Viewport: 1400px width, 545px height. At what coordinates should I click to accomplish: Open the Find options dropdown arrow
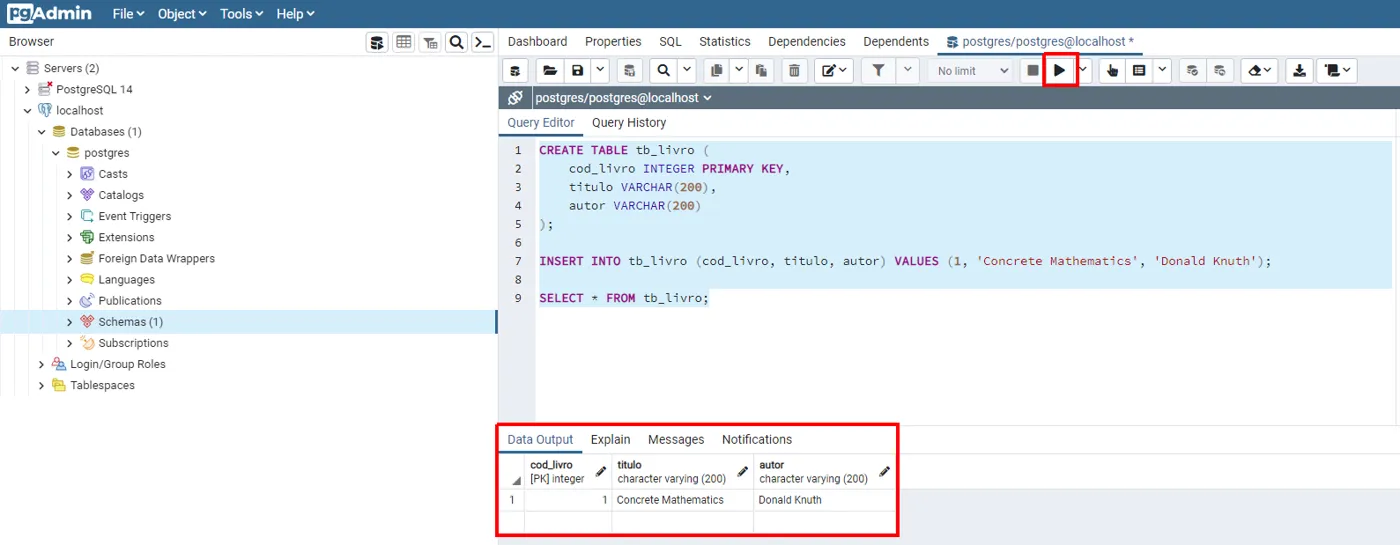point(687,71)
